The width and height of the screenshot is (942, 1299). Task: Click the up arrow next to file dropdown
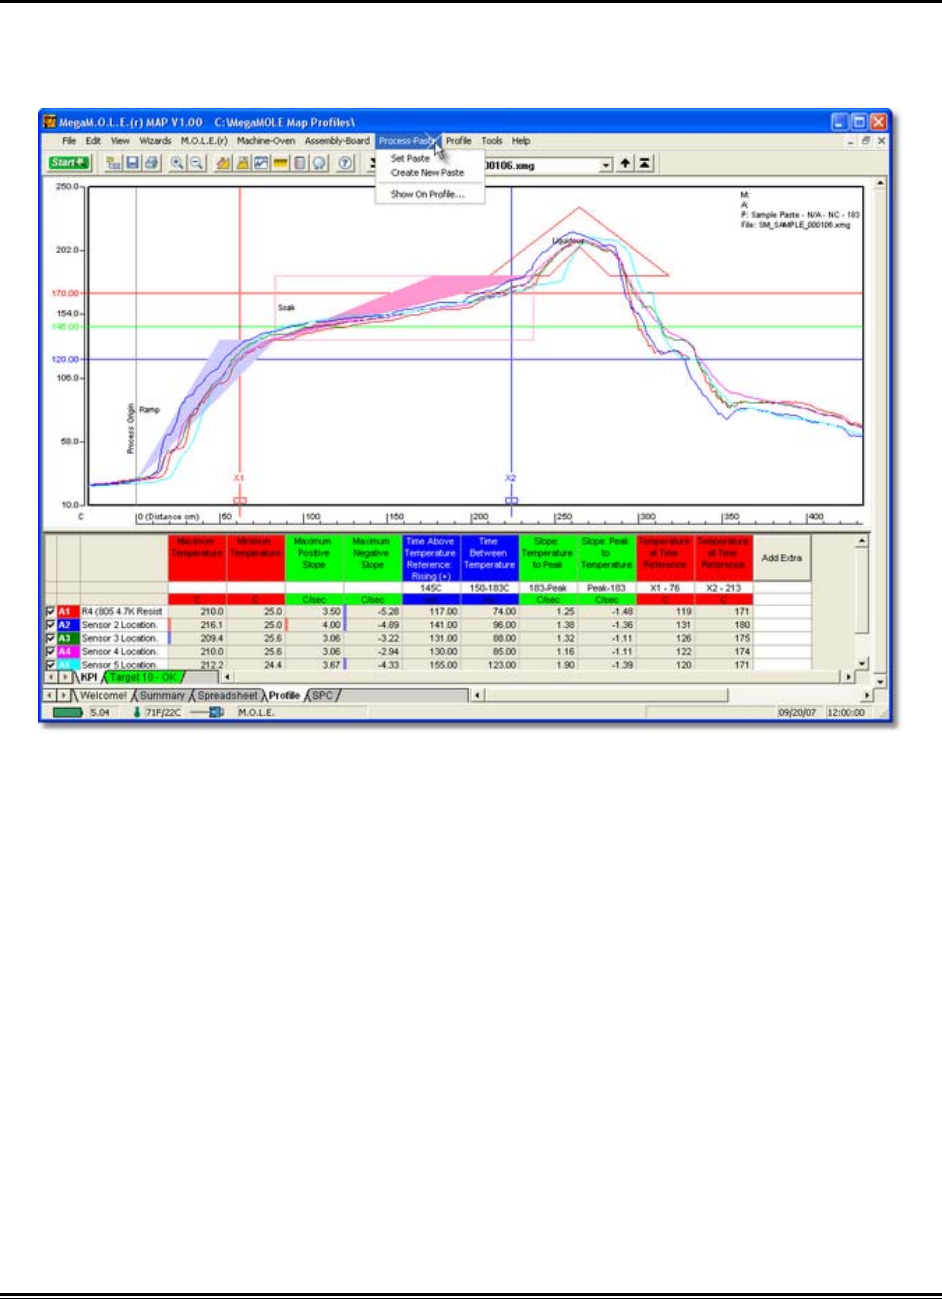click(626, 163)
